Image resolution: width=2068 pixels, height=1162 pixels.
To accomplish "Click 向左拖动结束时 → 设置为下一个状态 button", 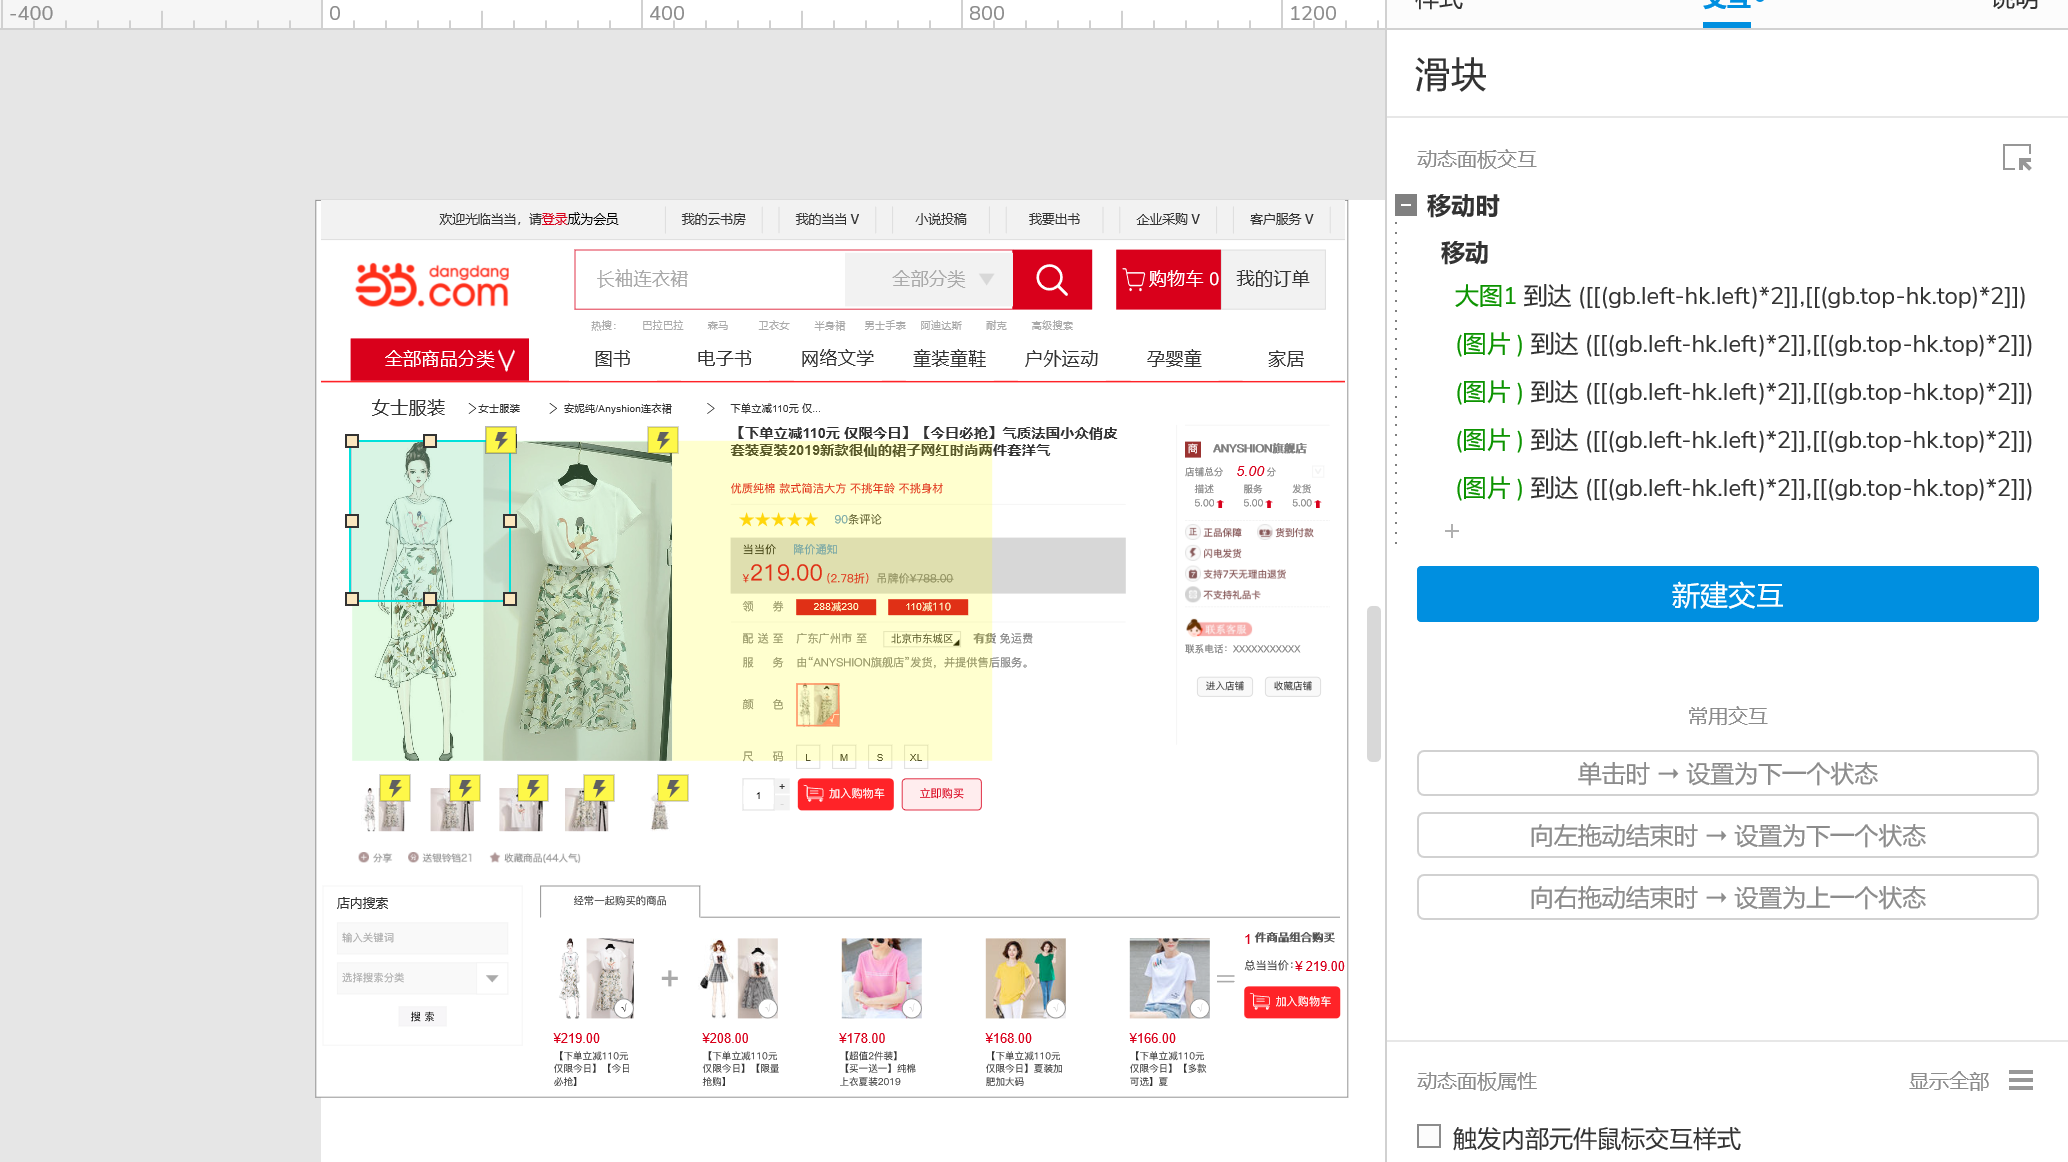I will pos(1727,836).
